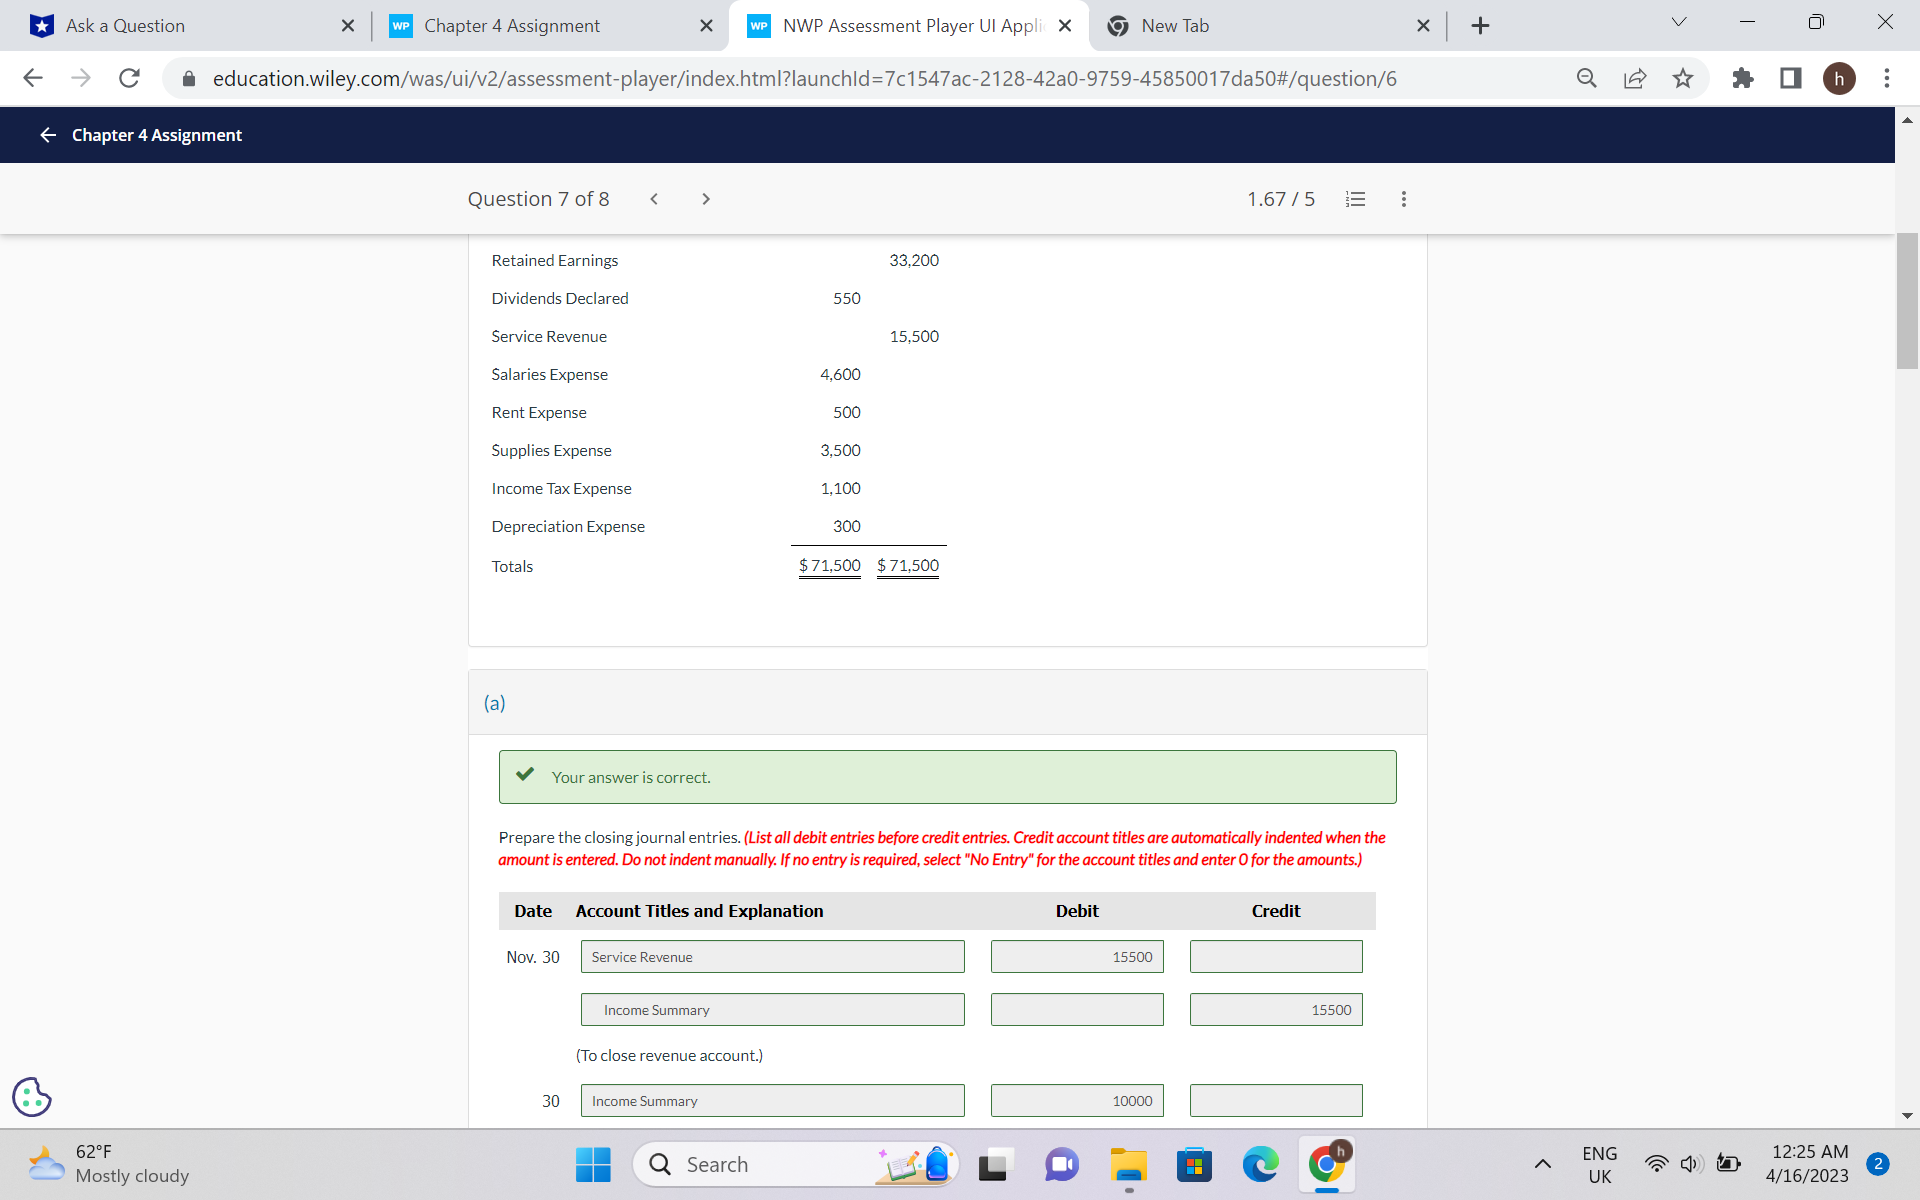Open the assessment three-dot options menu
Screen dimensions: 1920x1200
1404,199
